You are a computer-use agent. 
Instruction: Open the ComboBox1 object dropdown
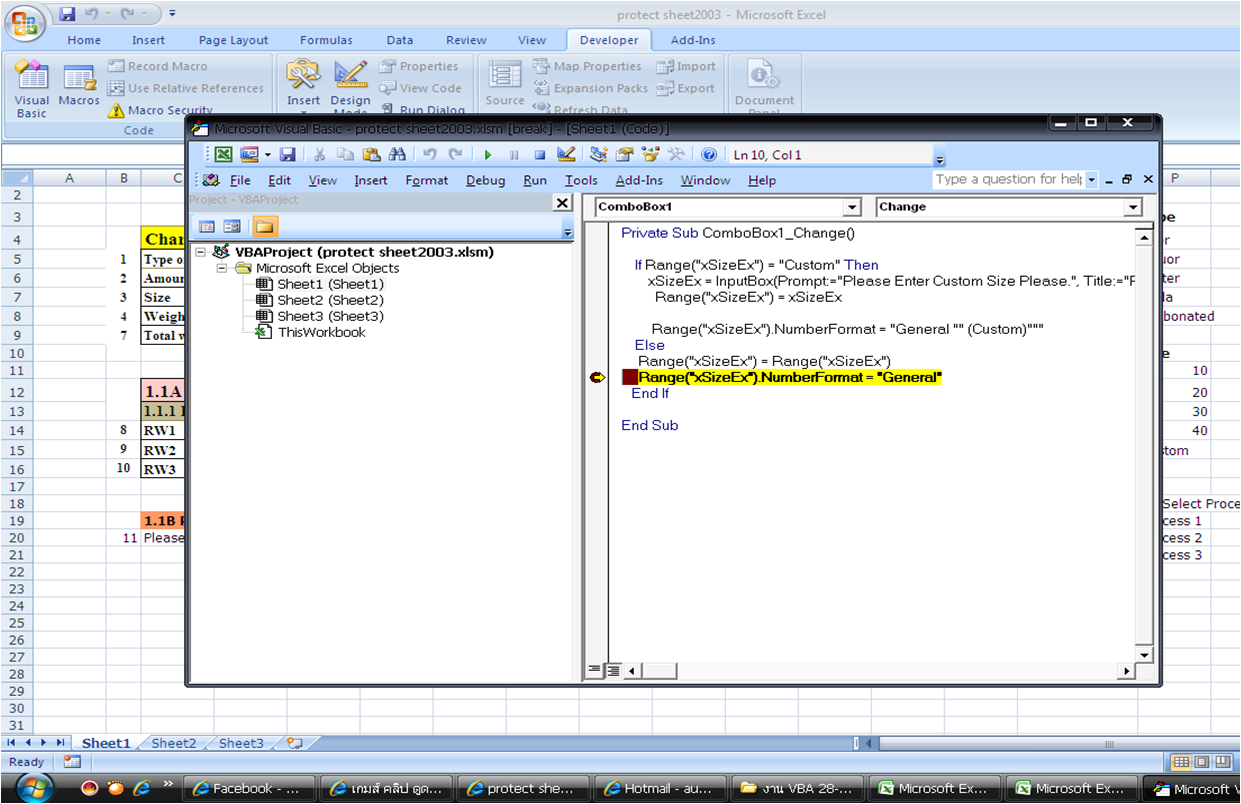(851, 207)
